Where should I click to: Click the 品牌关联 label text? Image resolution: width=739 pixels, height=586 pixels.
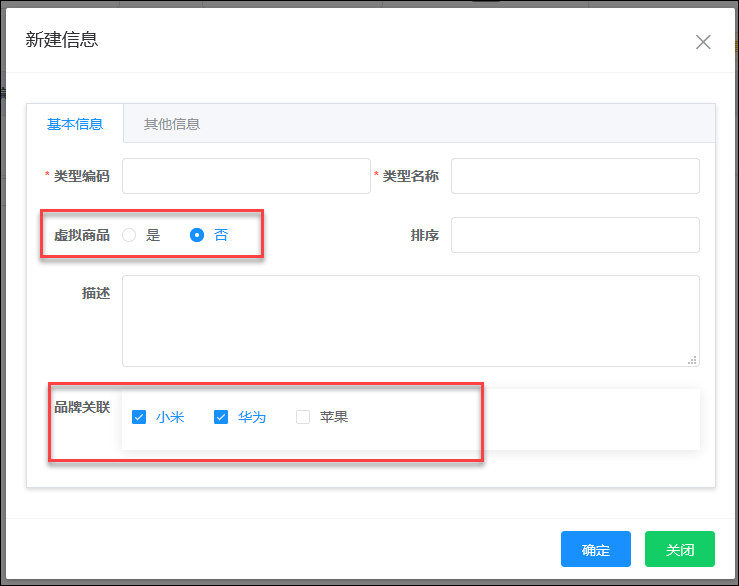pyautogui.click(x=82, y=407)
